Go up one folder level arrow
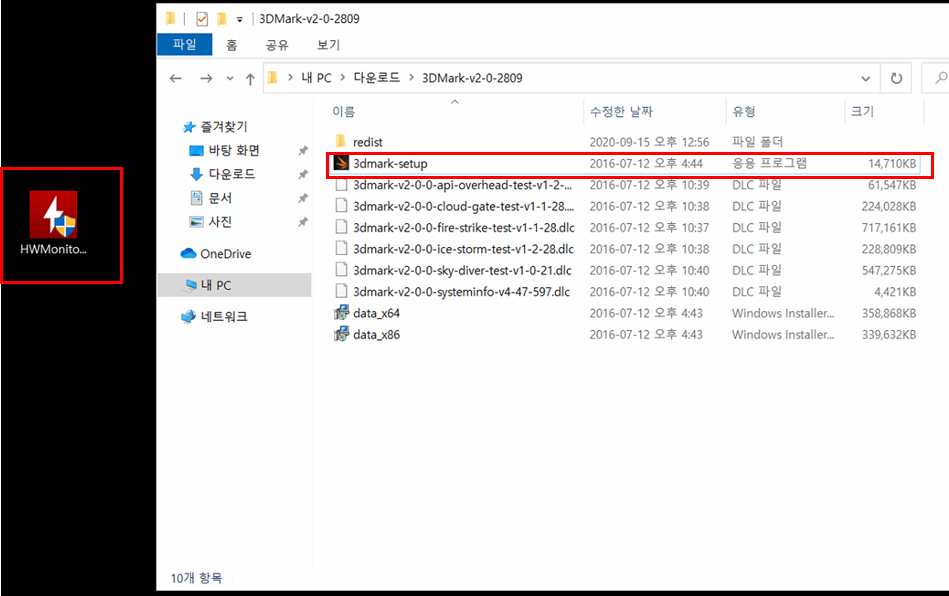The width and height of the screenshot is (949, 596). (x=250, y=79)
